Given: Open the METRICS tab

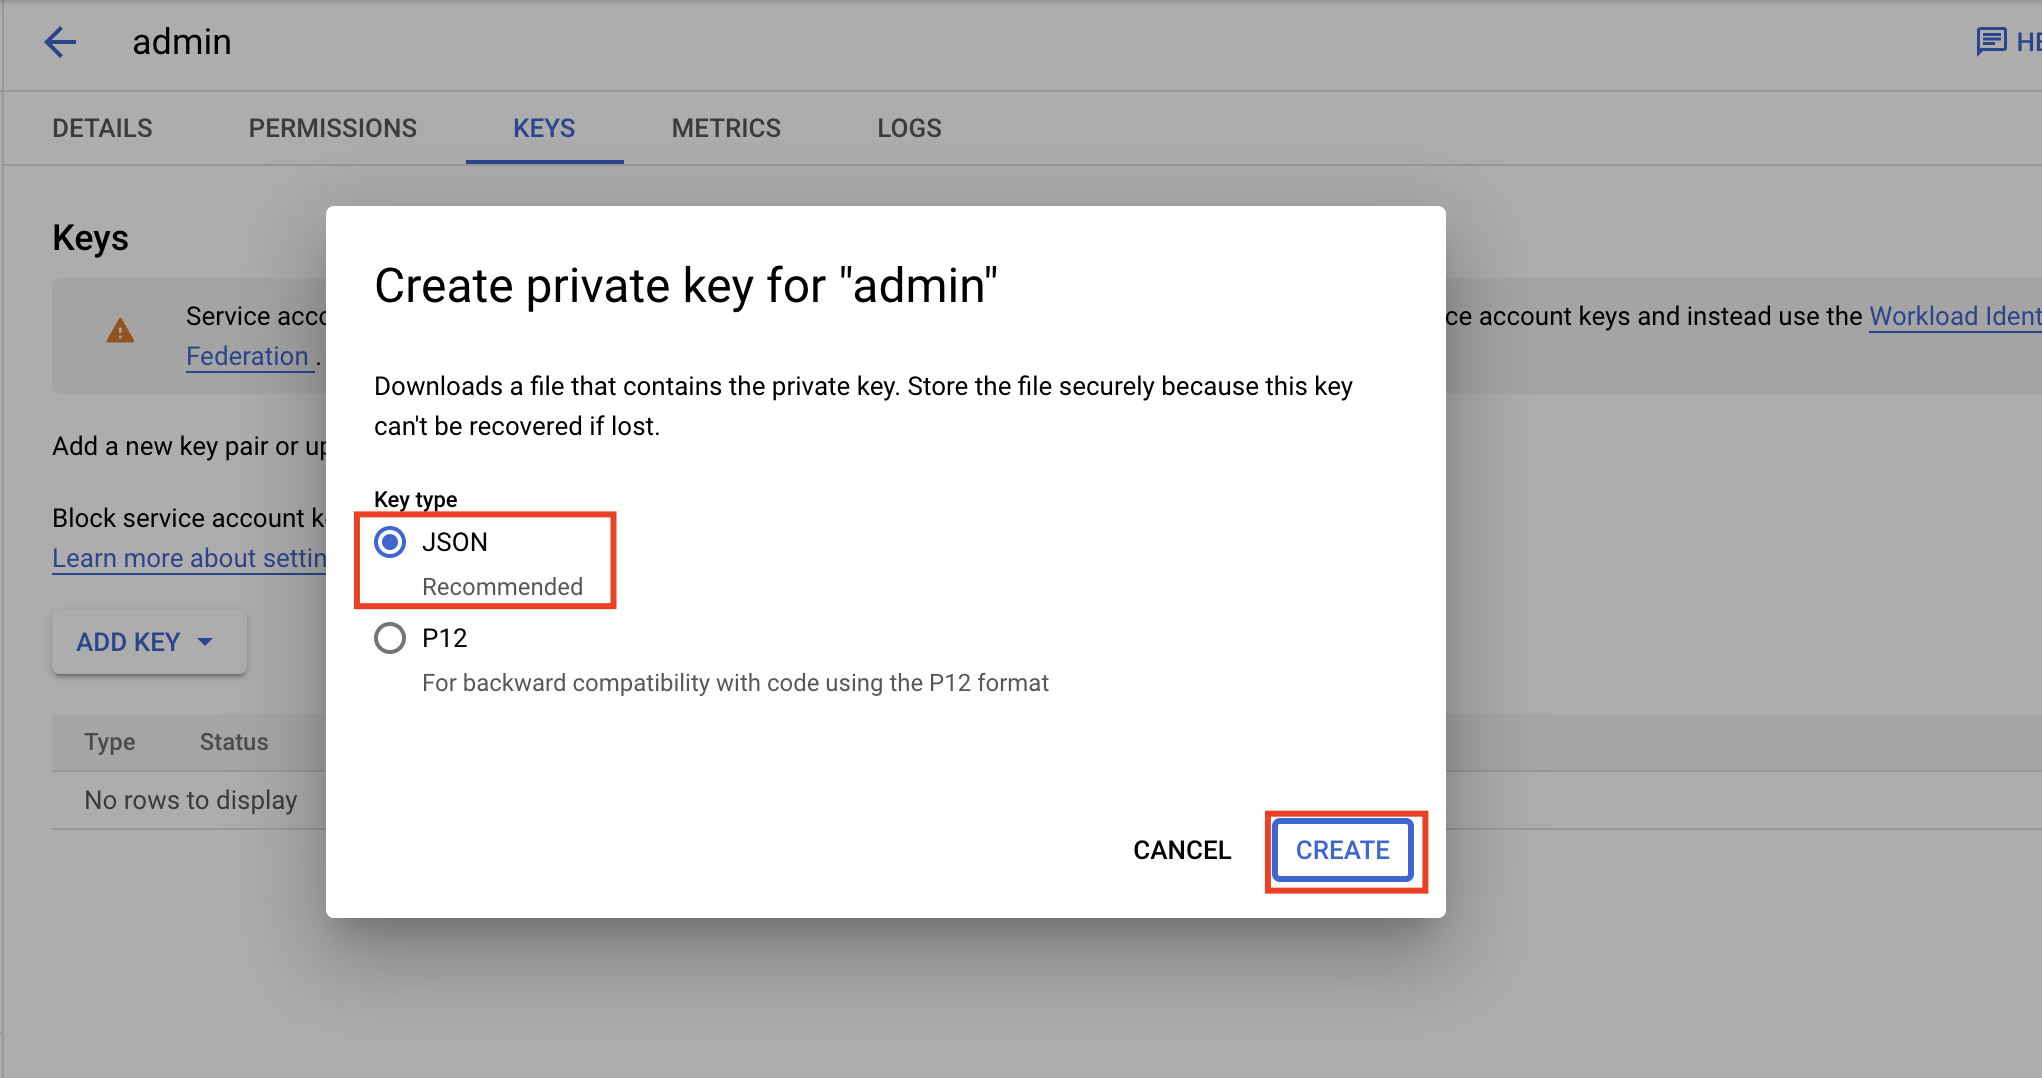Looking at the screenshot, I should click(726, 128).
